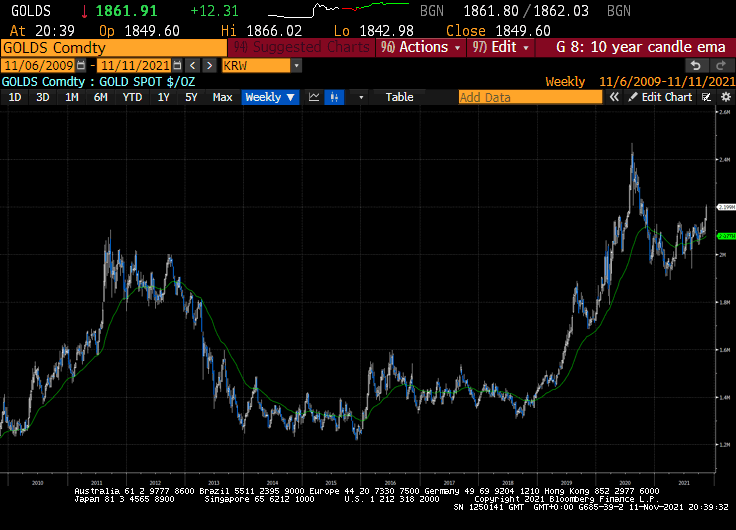Open currency dropdown next to KRW
Viewport: 736px width, 530px height.
[x=296, y=66]
